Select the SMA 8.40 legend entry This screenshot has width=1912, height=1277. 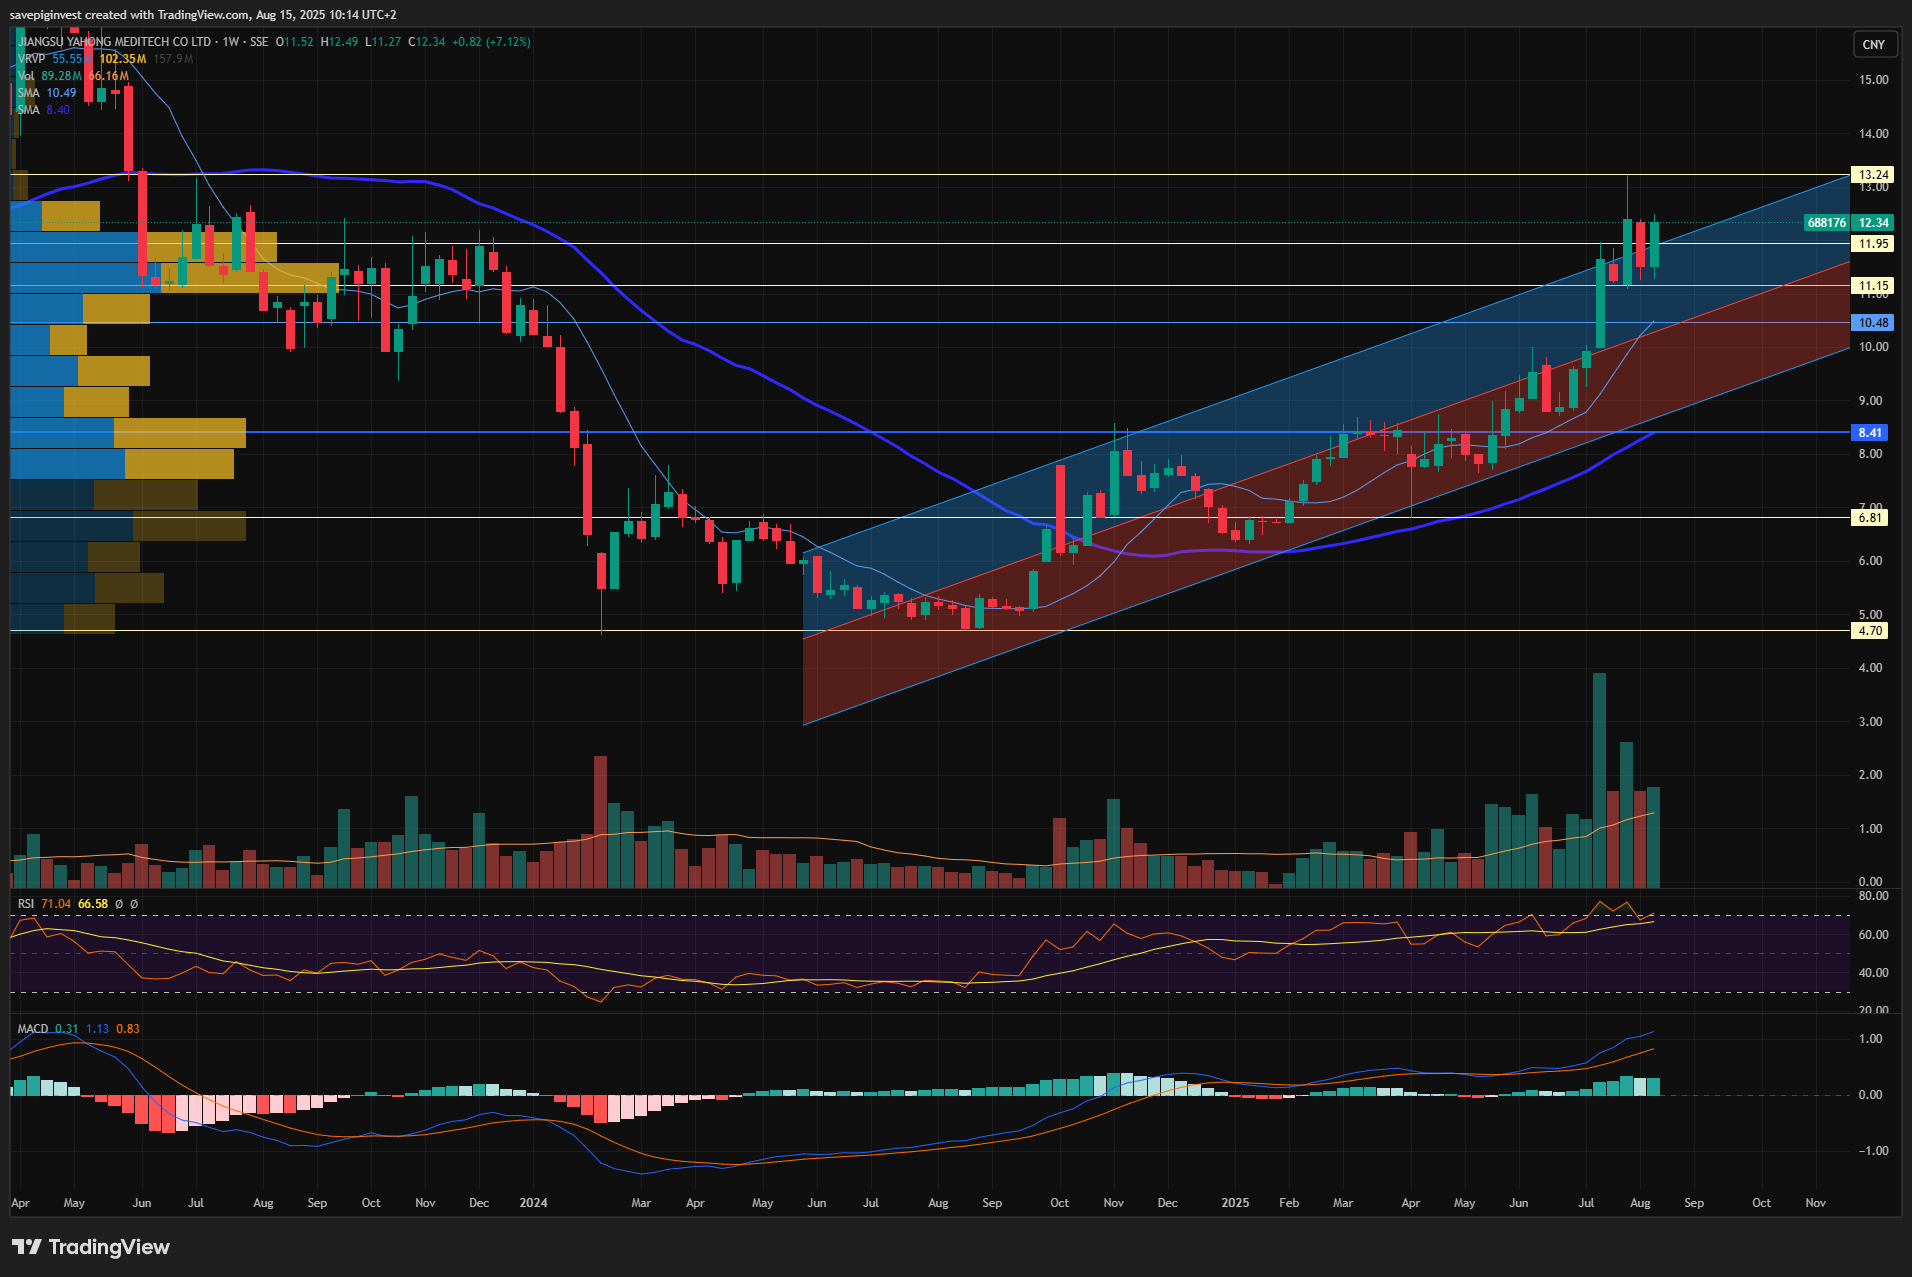point(44,110)
